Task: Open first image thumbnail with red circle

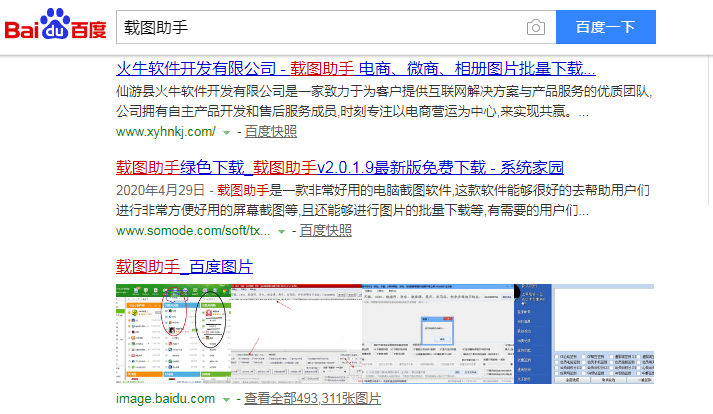Action: click(x=173, y=334)
